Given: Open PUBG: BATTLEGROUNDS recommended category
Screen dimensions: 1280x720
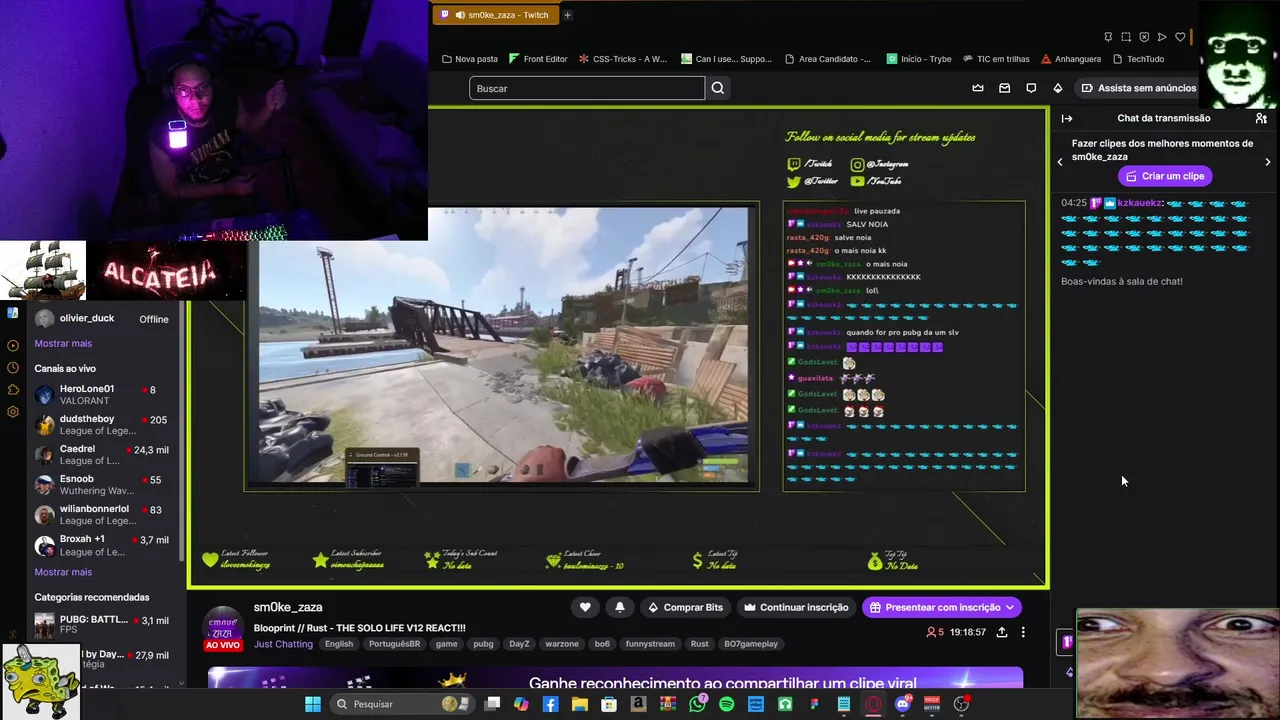Looking at the screenshot, I should tap(104, 625).
